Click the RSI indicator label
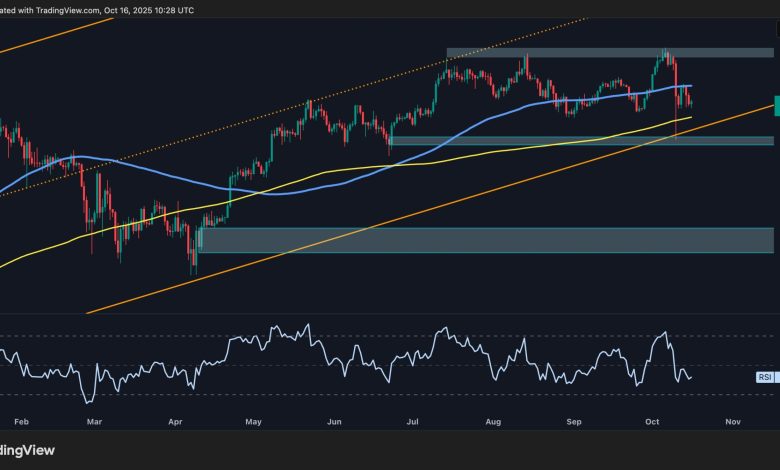This screenshot has width=780, height=470. pyautogui.click(x=765, y=377)
